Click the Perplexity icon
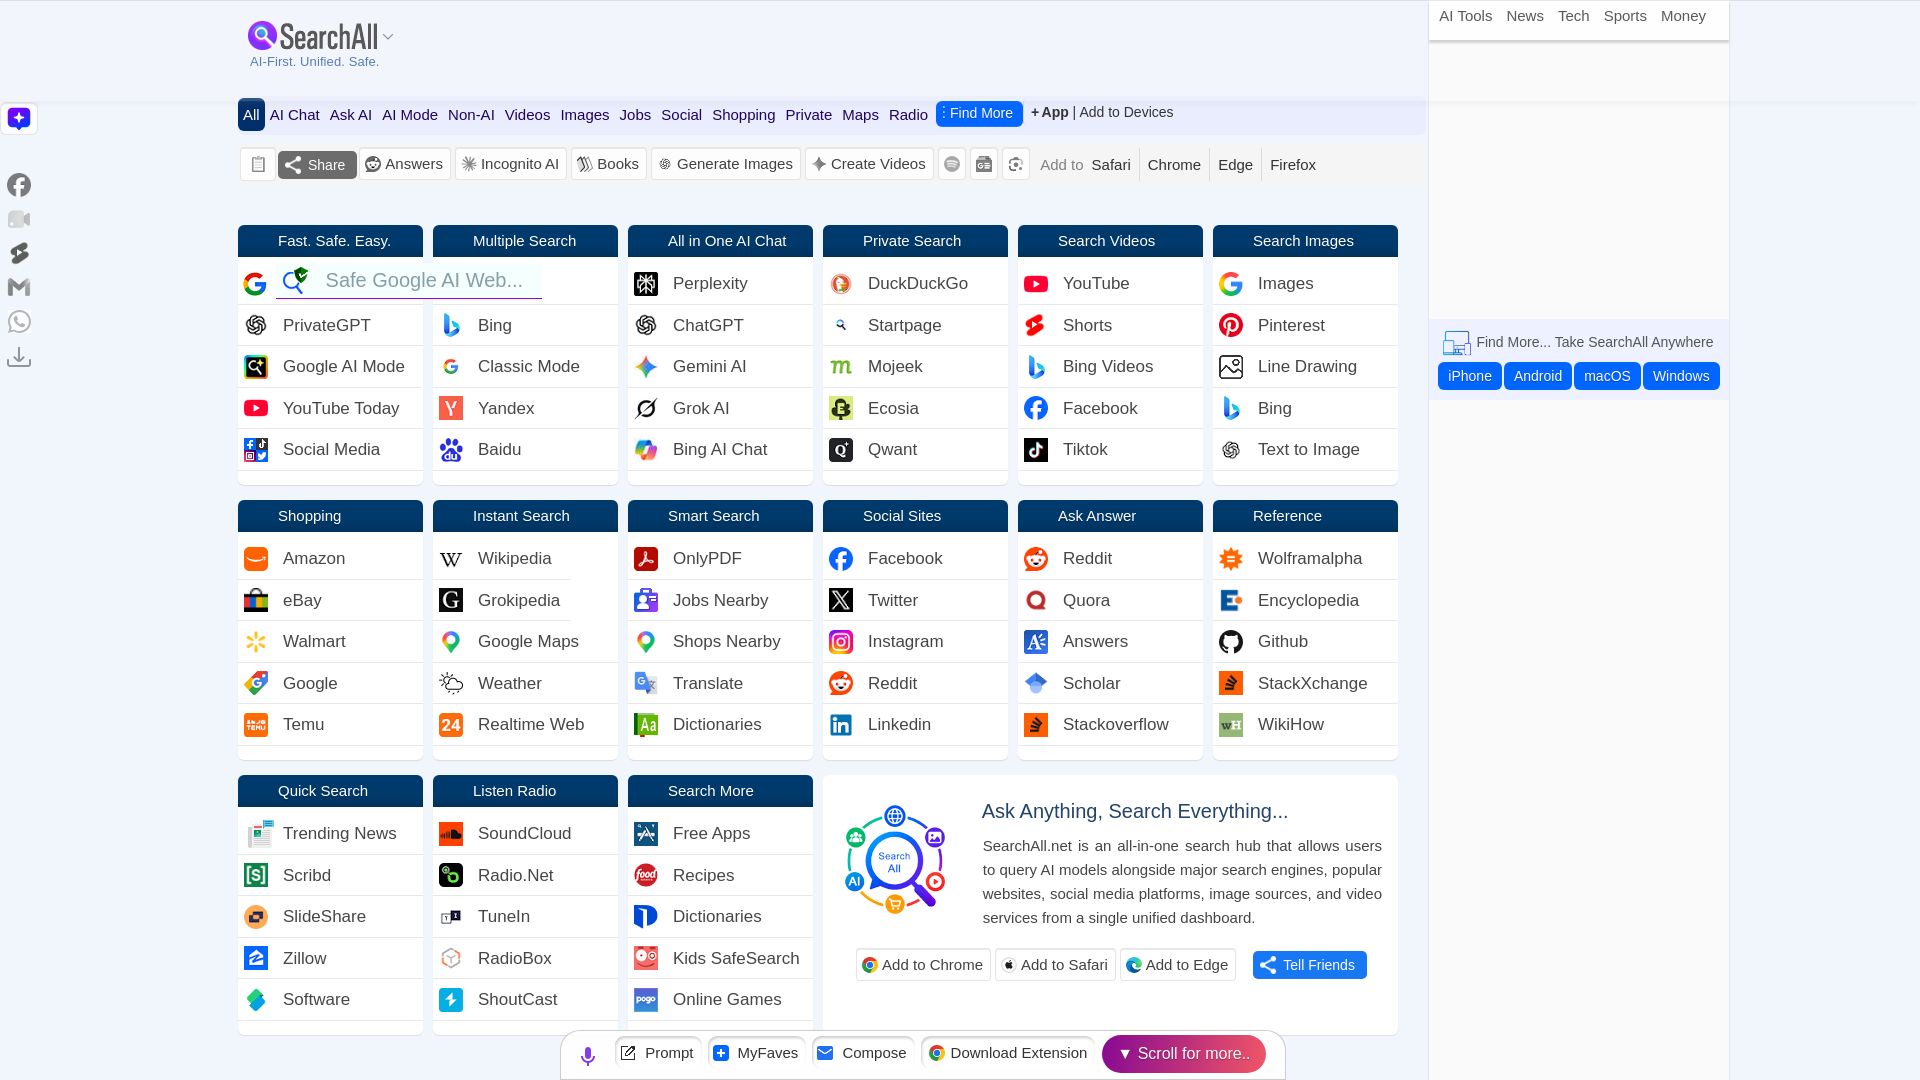 click(x=646, y=284)
